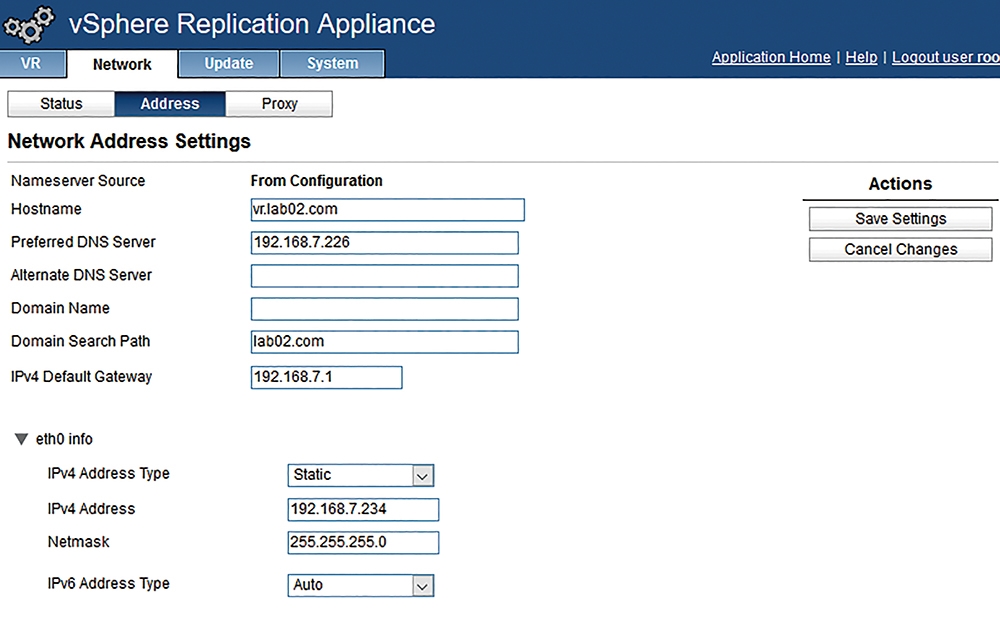
Task: Click the IPv4 Address input field
Action: pyautogui.click(x=364, y=509)
